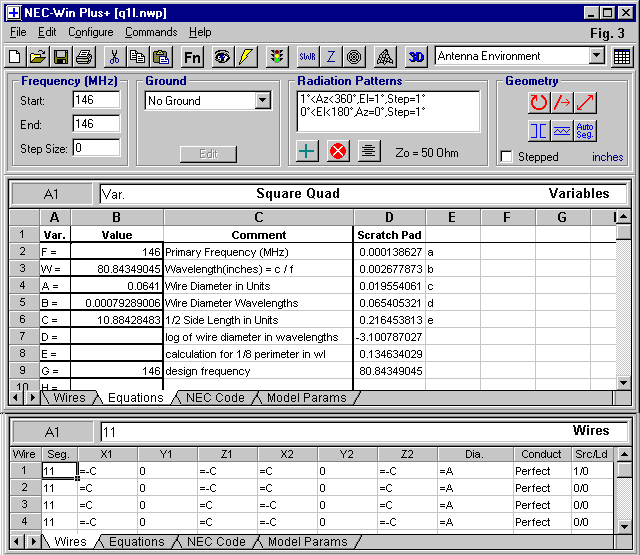Click the frequency Start input field

pyautogui.click(x=96, y=100)
